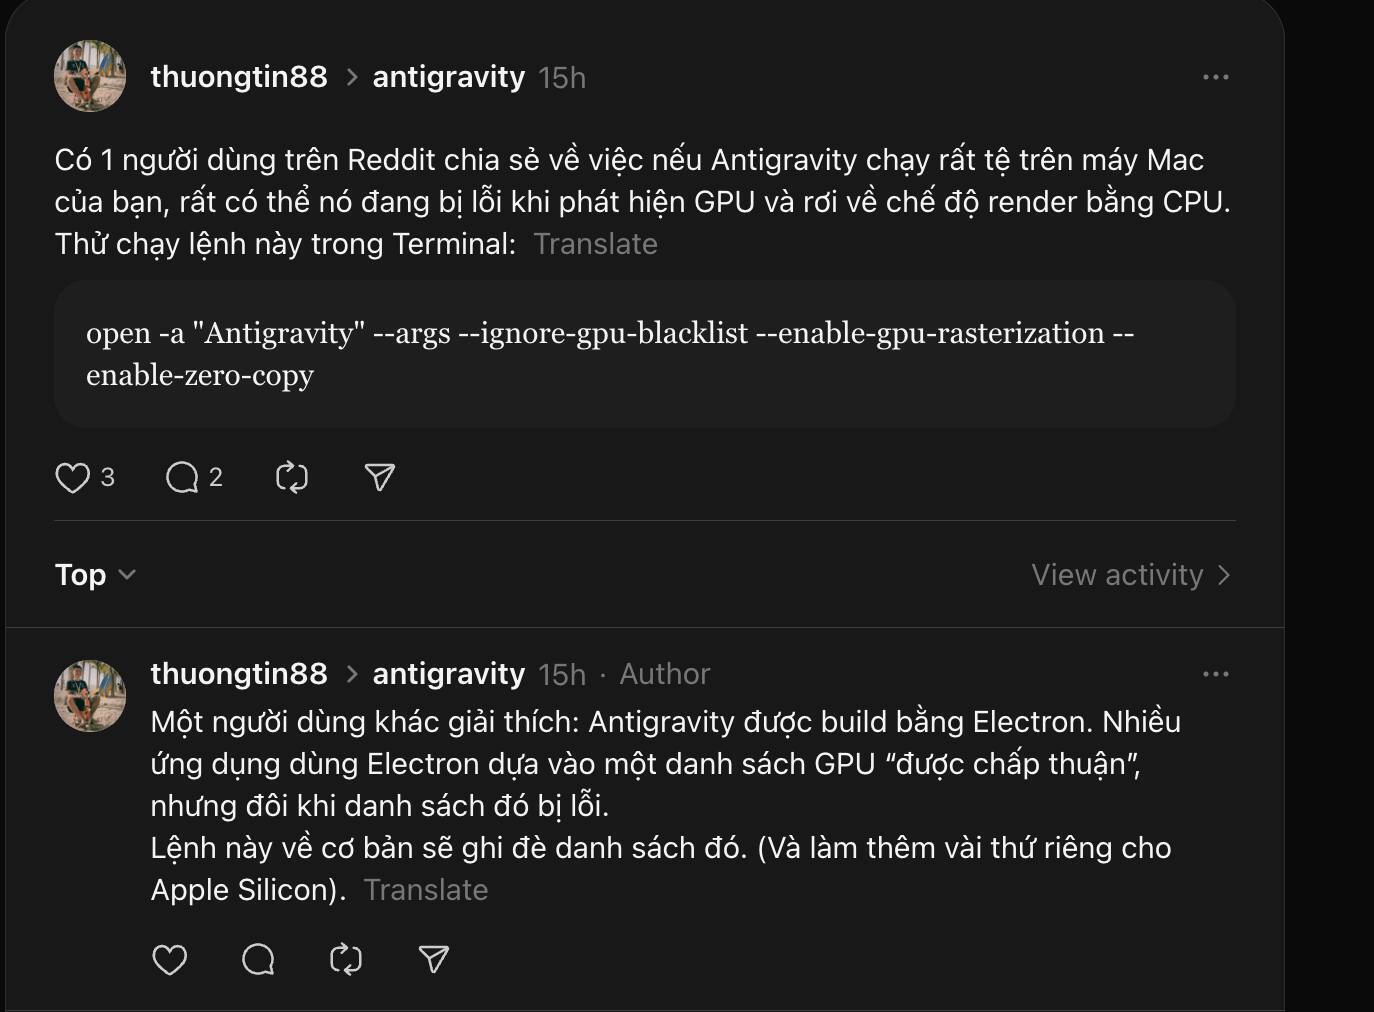Viewport: 1374px width, 1012px height.
Task: Open main post three-dot options menu
Action: click(x=1215, y=77)
